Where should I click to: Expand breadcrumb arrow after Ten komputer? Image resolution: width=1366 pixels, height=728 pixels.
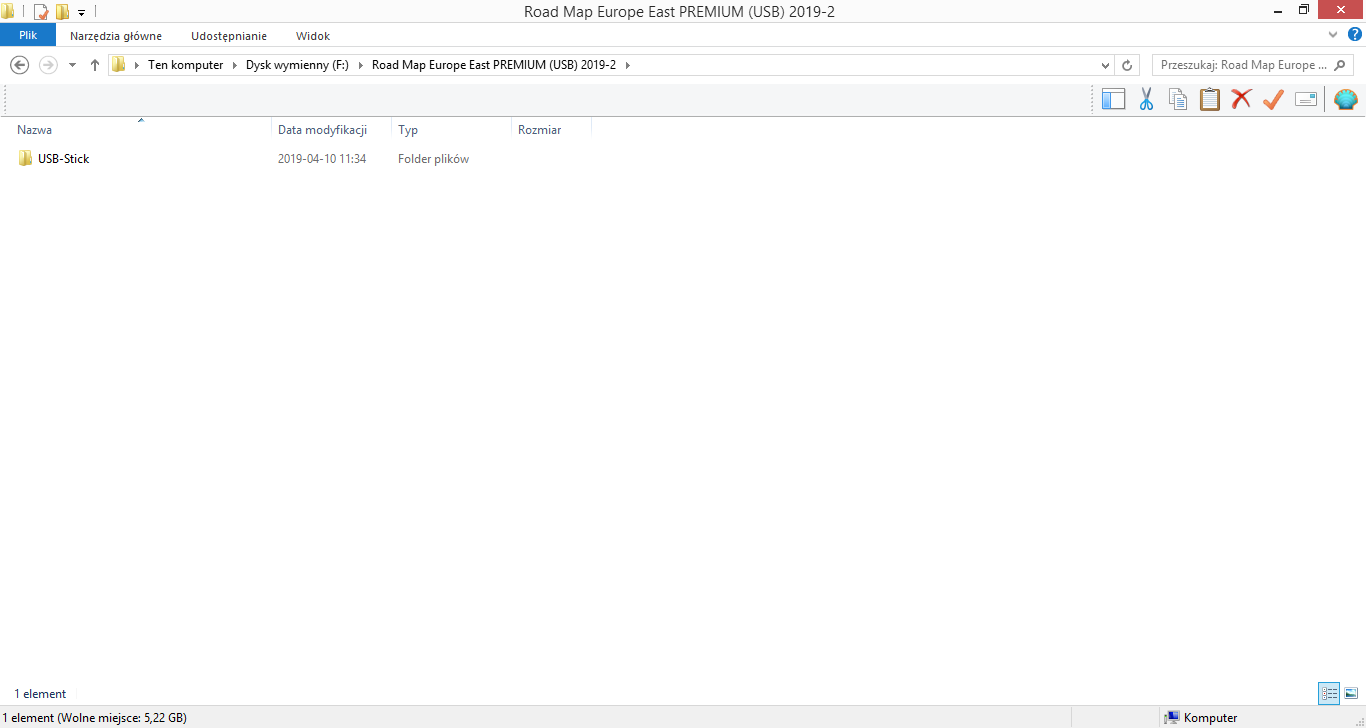tap(235, 65)
